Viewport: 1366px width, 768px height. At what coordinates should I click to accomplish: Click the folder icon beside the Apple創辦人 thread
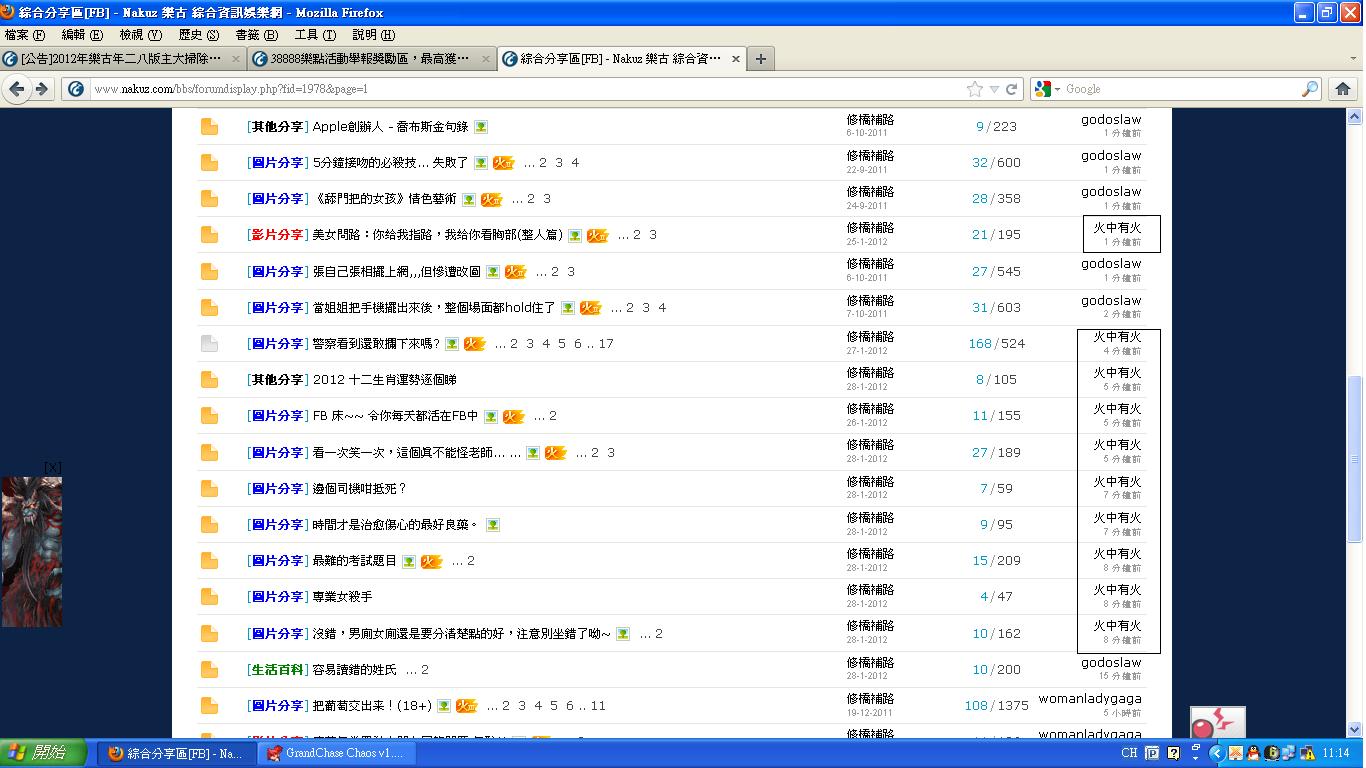coord(209,127)
